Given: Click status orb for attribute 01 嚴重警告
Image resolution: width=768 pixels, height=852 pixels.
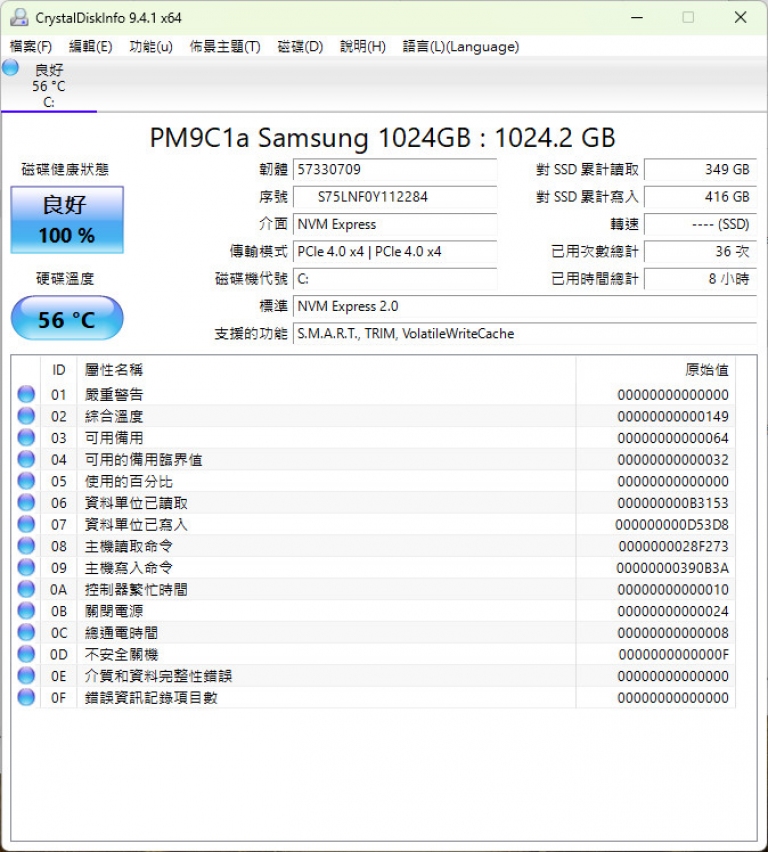Looking at the screenshot, I should [26, 394].
